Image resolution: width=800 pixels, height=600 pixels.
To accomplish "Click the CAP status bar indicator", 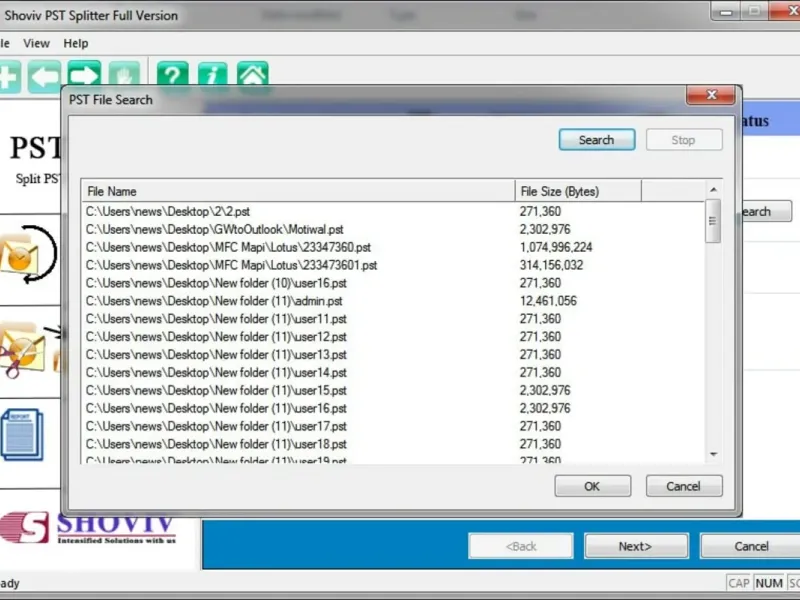I will [x=738, y=583].
